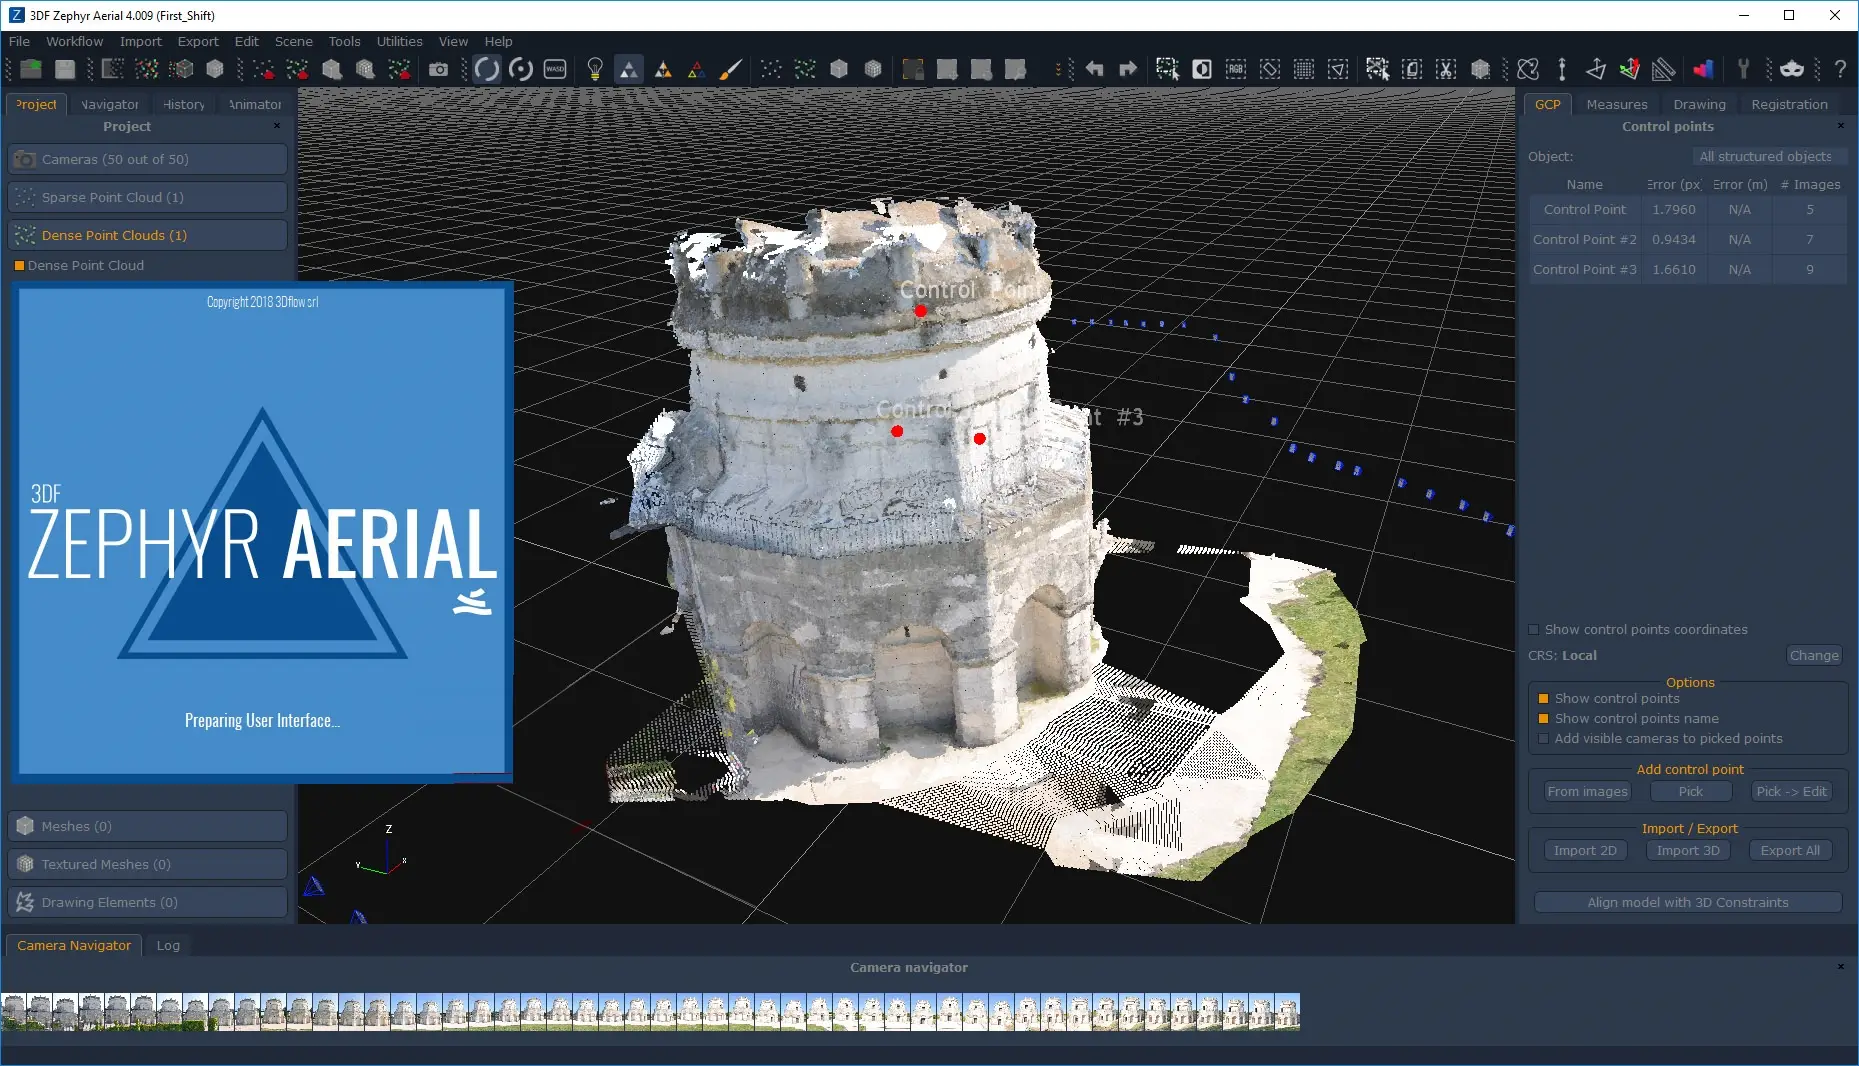This screenshot has width=1859, height=1066.
Task: Toggle Show control points name checkbox
Action: [1543, 719]
